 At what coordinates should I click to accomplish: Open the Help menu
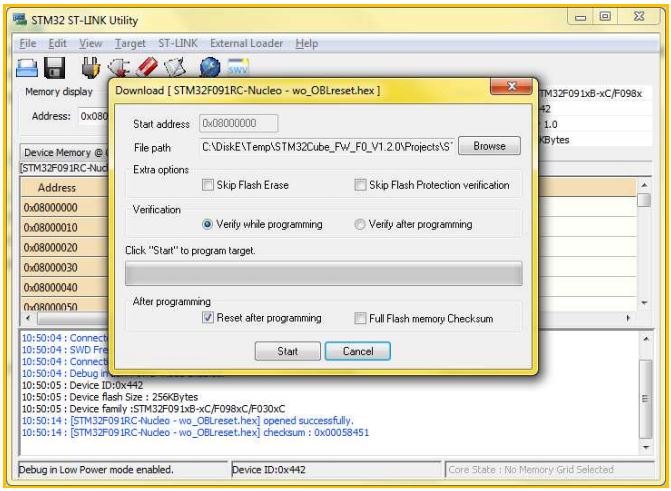point(306,44)
